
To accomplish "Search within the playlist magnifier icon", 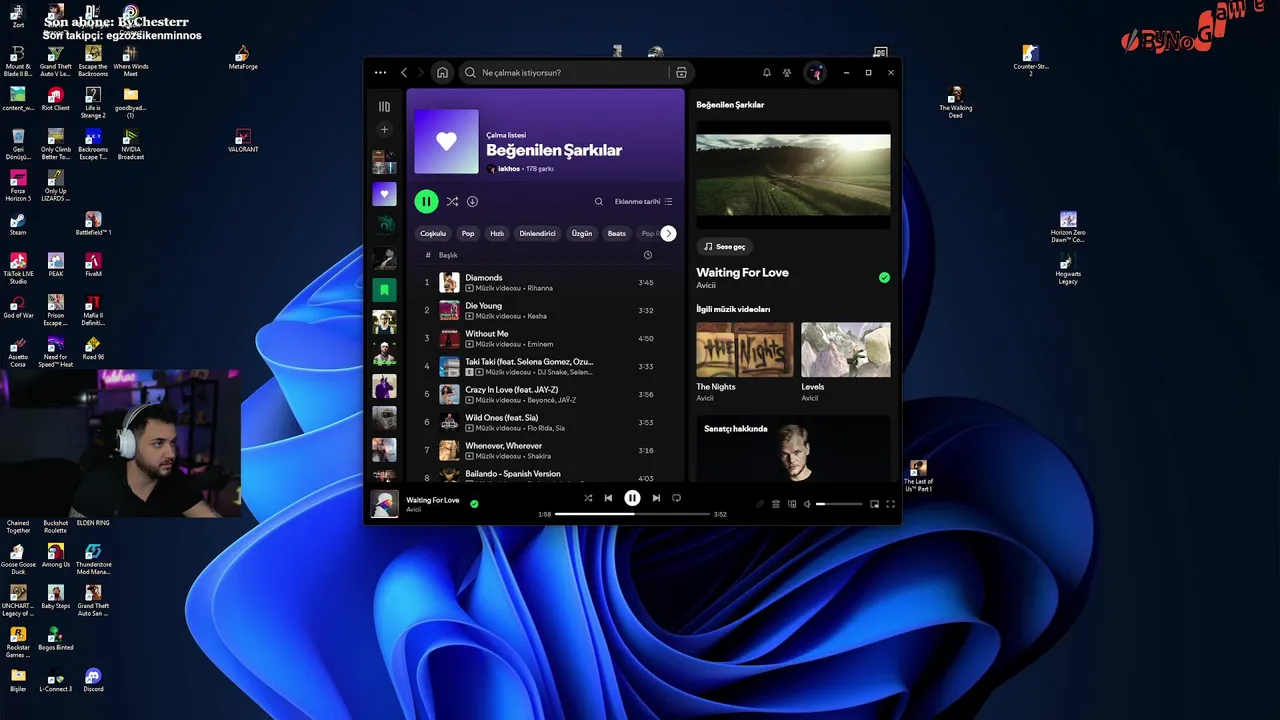I will [599, 201].
